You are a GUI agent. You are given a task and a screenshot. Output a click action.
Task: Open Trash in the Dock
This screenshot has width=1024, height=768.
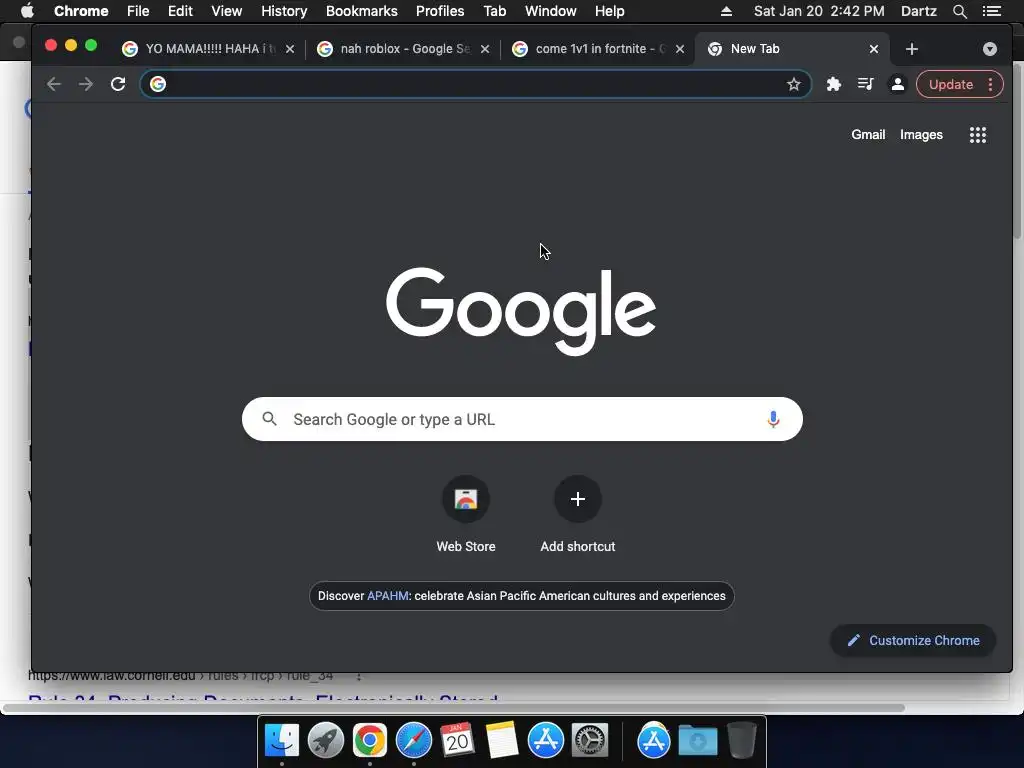[x=741, y=741]
